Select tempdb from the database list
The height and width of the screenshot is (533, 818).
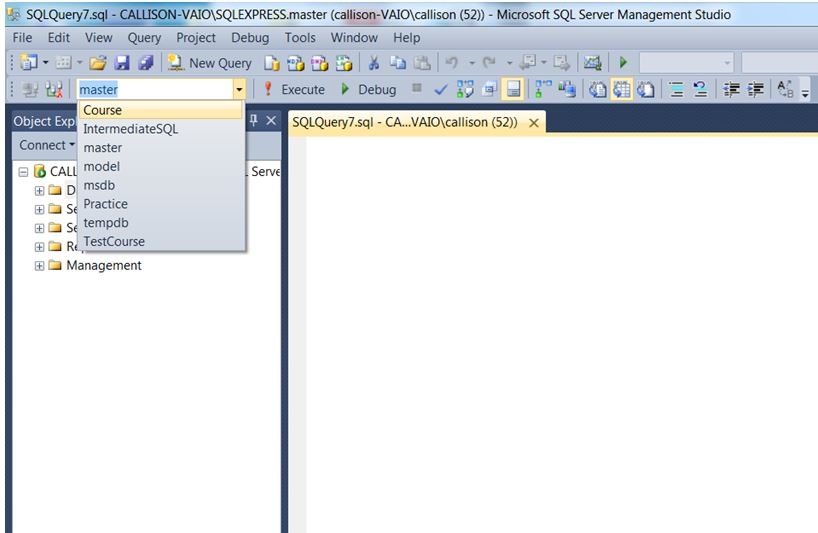point(161,223)
